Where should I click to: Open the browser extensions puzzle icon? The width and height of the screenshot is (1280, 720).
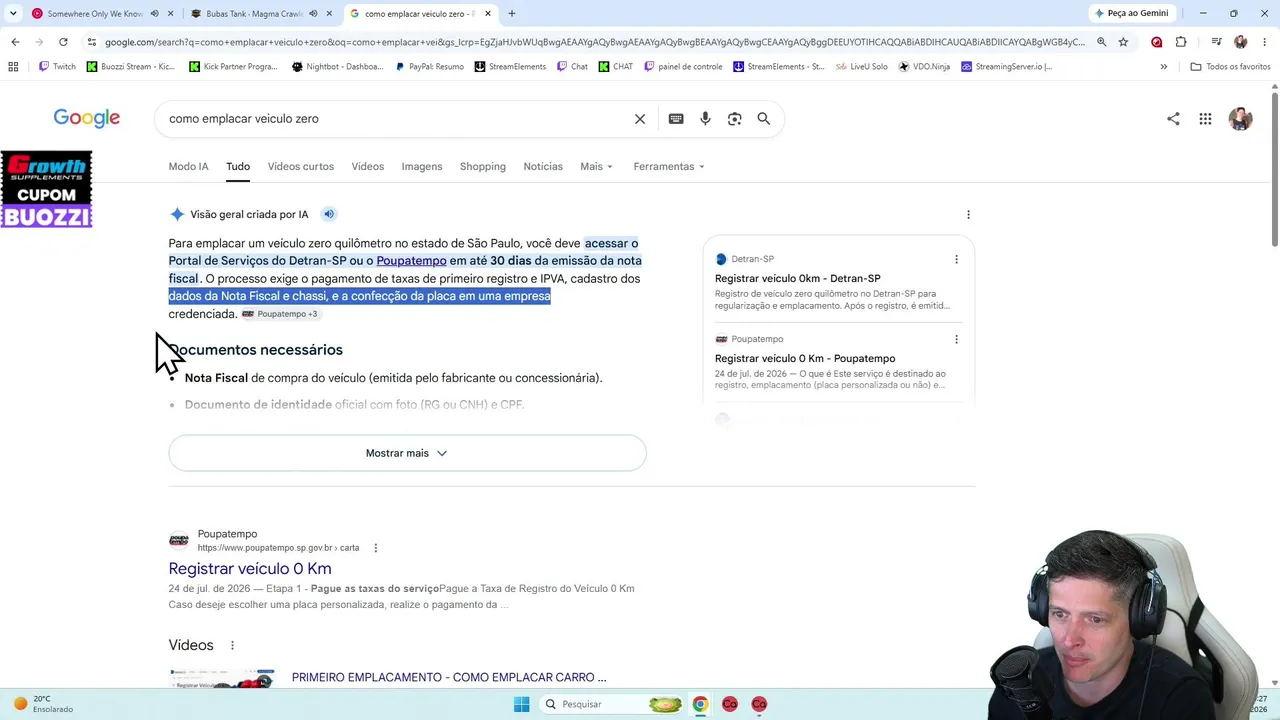pos(1181,42)
